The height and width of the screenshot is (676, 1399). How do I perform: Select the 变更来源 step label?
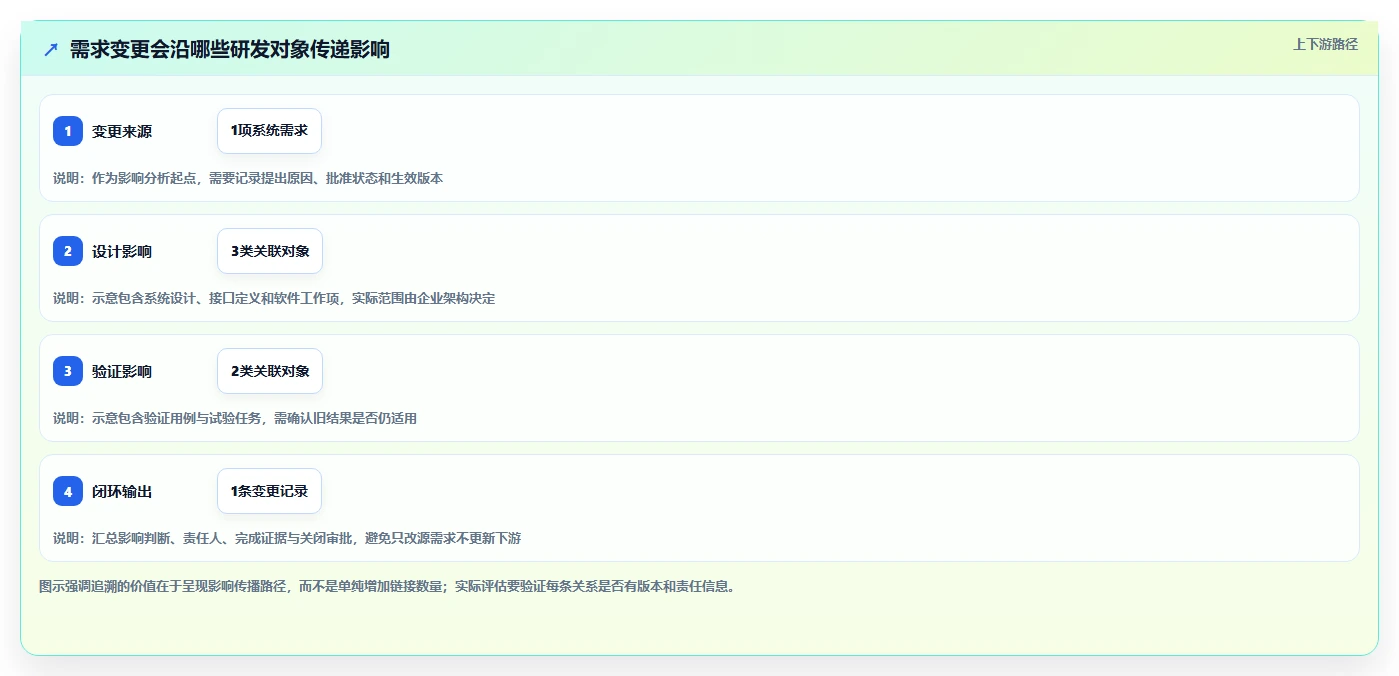coord(122,131)
